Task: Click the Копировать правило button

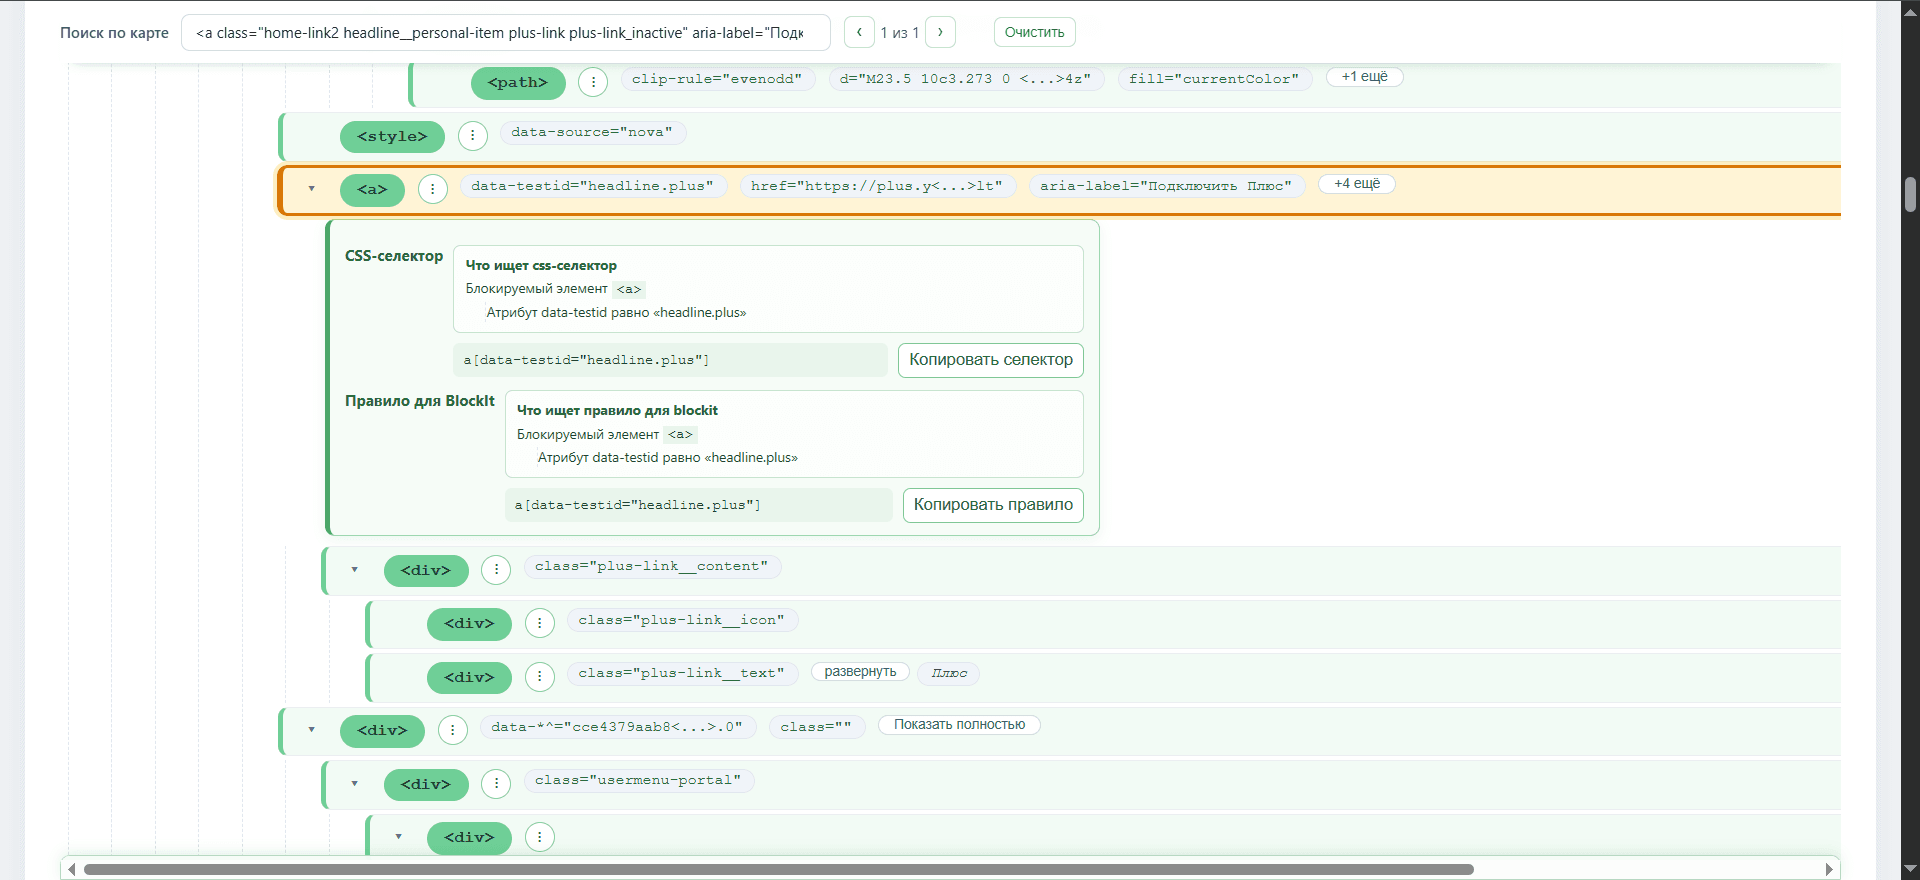Action: tap(993, 505)
